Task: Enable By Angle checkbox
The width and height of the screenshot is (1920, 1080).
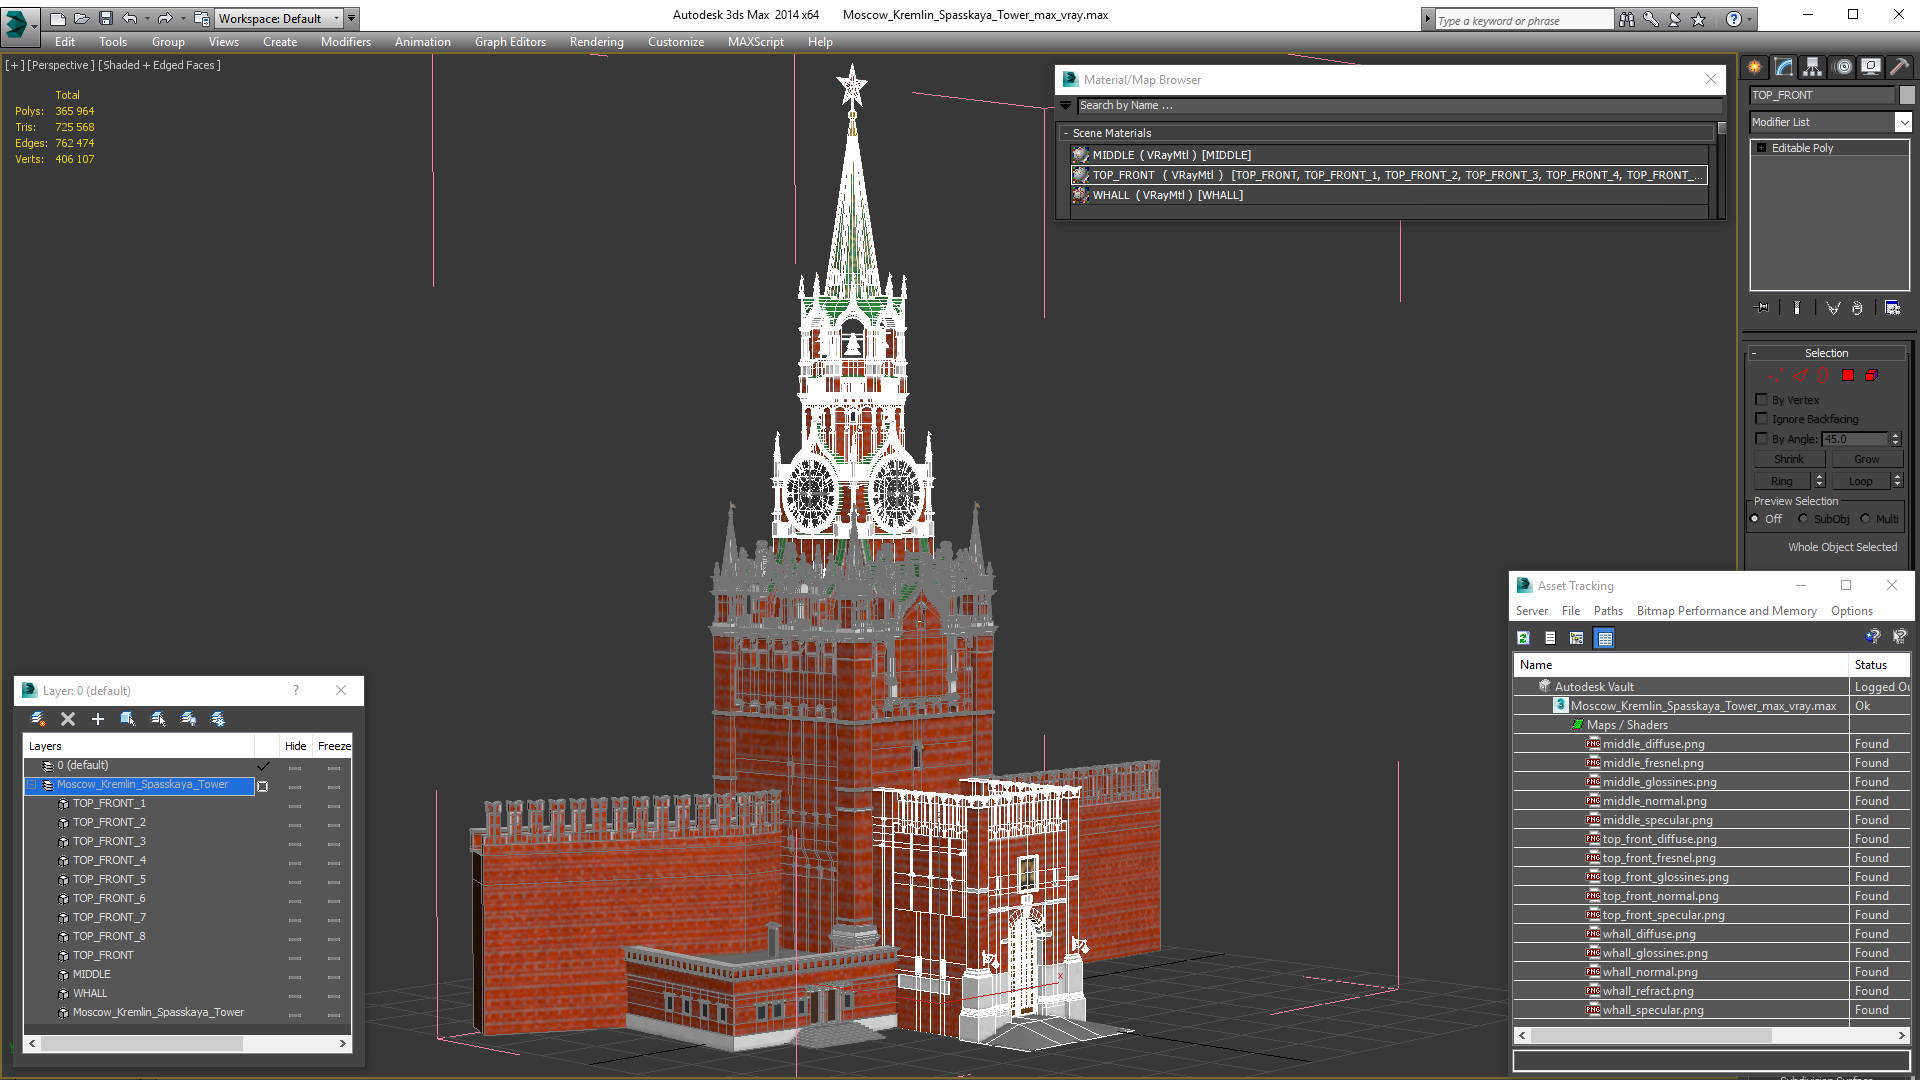Action: click(x=1762, y=439)
